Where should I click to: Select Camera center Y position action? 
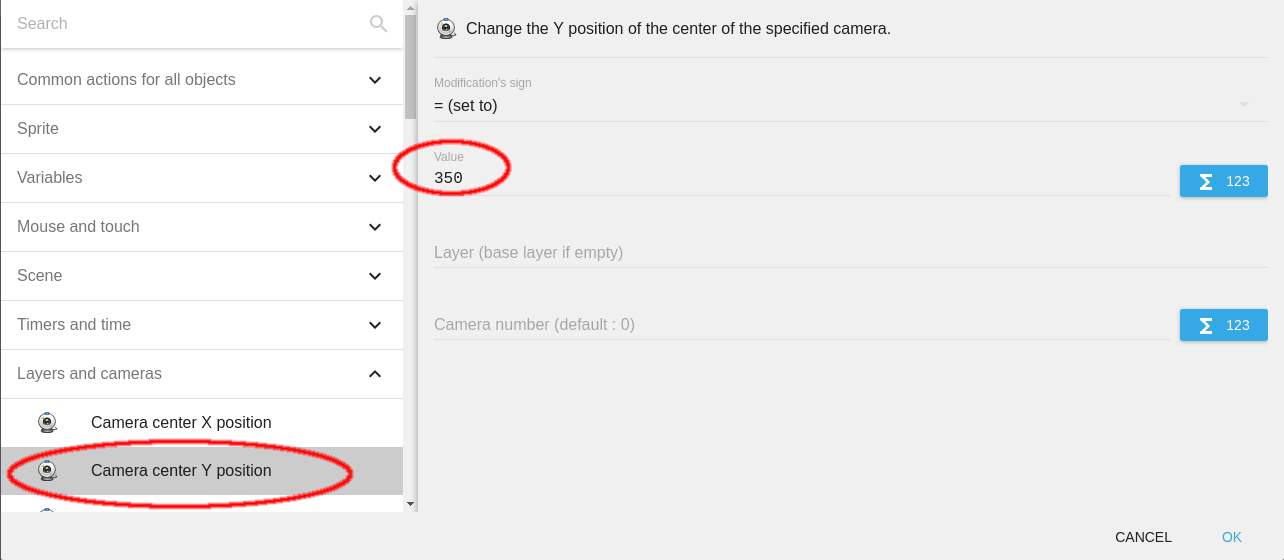(181, 471)
